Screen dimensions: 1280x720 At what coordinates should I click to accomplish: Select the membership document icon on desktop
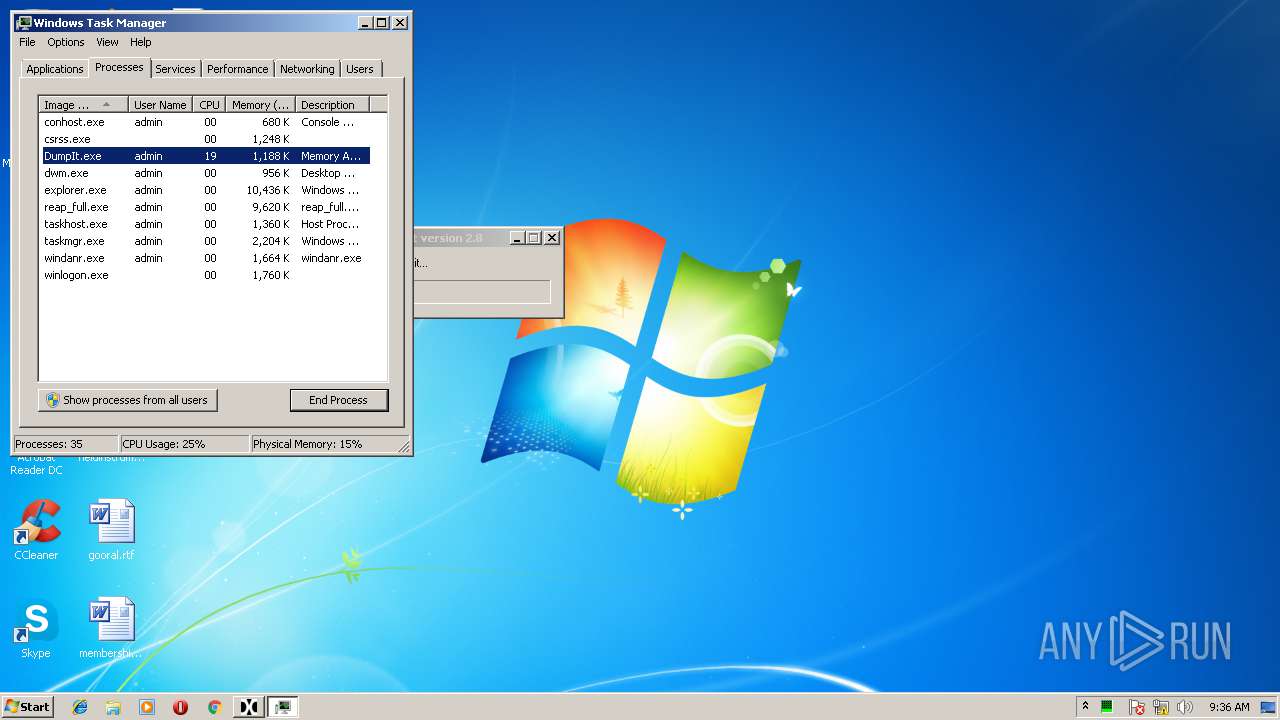point(111,628)
